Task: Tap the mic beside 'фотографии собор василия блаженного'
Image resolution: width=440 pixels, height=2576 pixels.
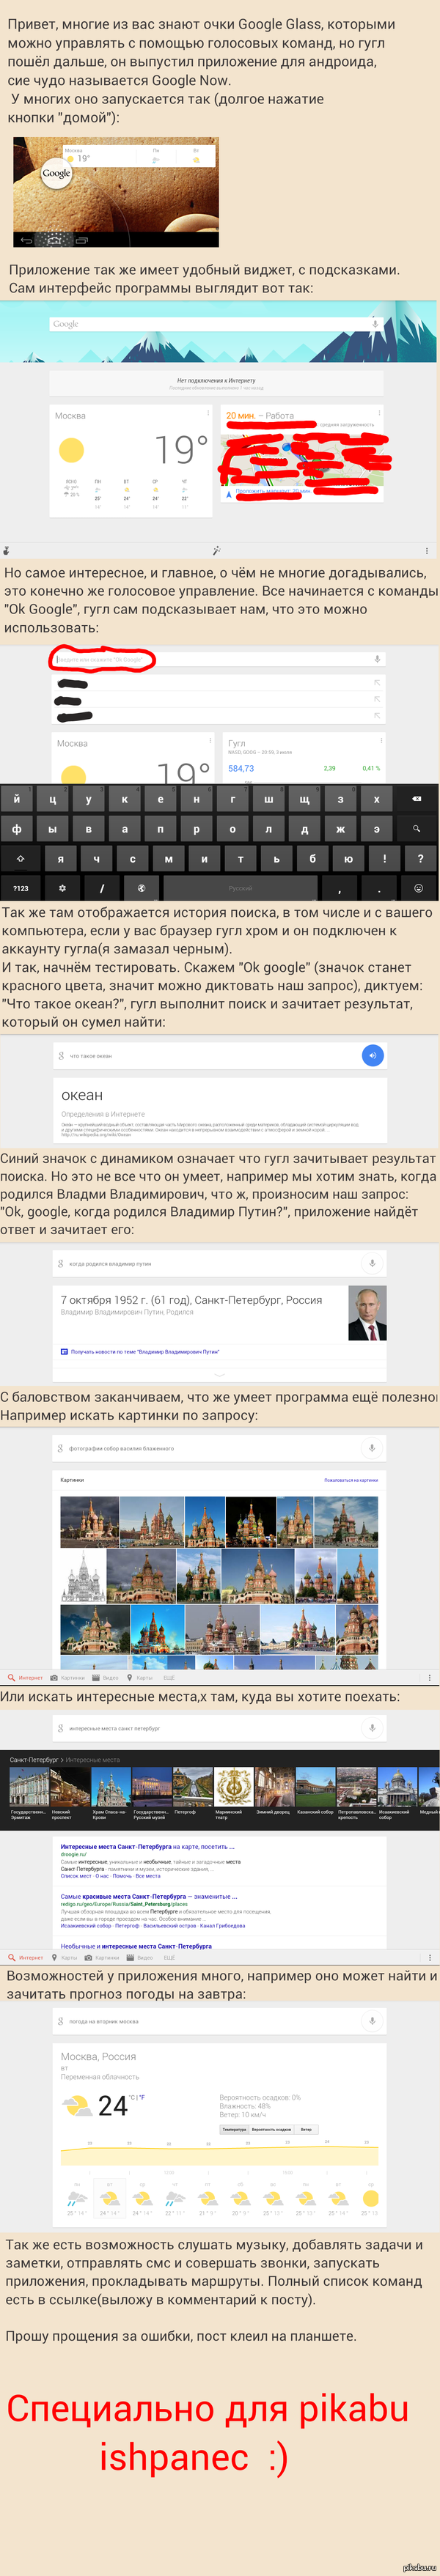Action: (x=372, y=1447)
